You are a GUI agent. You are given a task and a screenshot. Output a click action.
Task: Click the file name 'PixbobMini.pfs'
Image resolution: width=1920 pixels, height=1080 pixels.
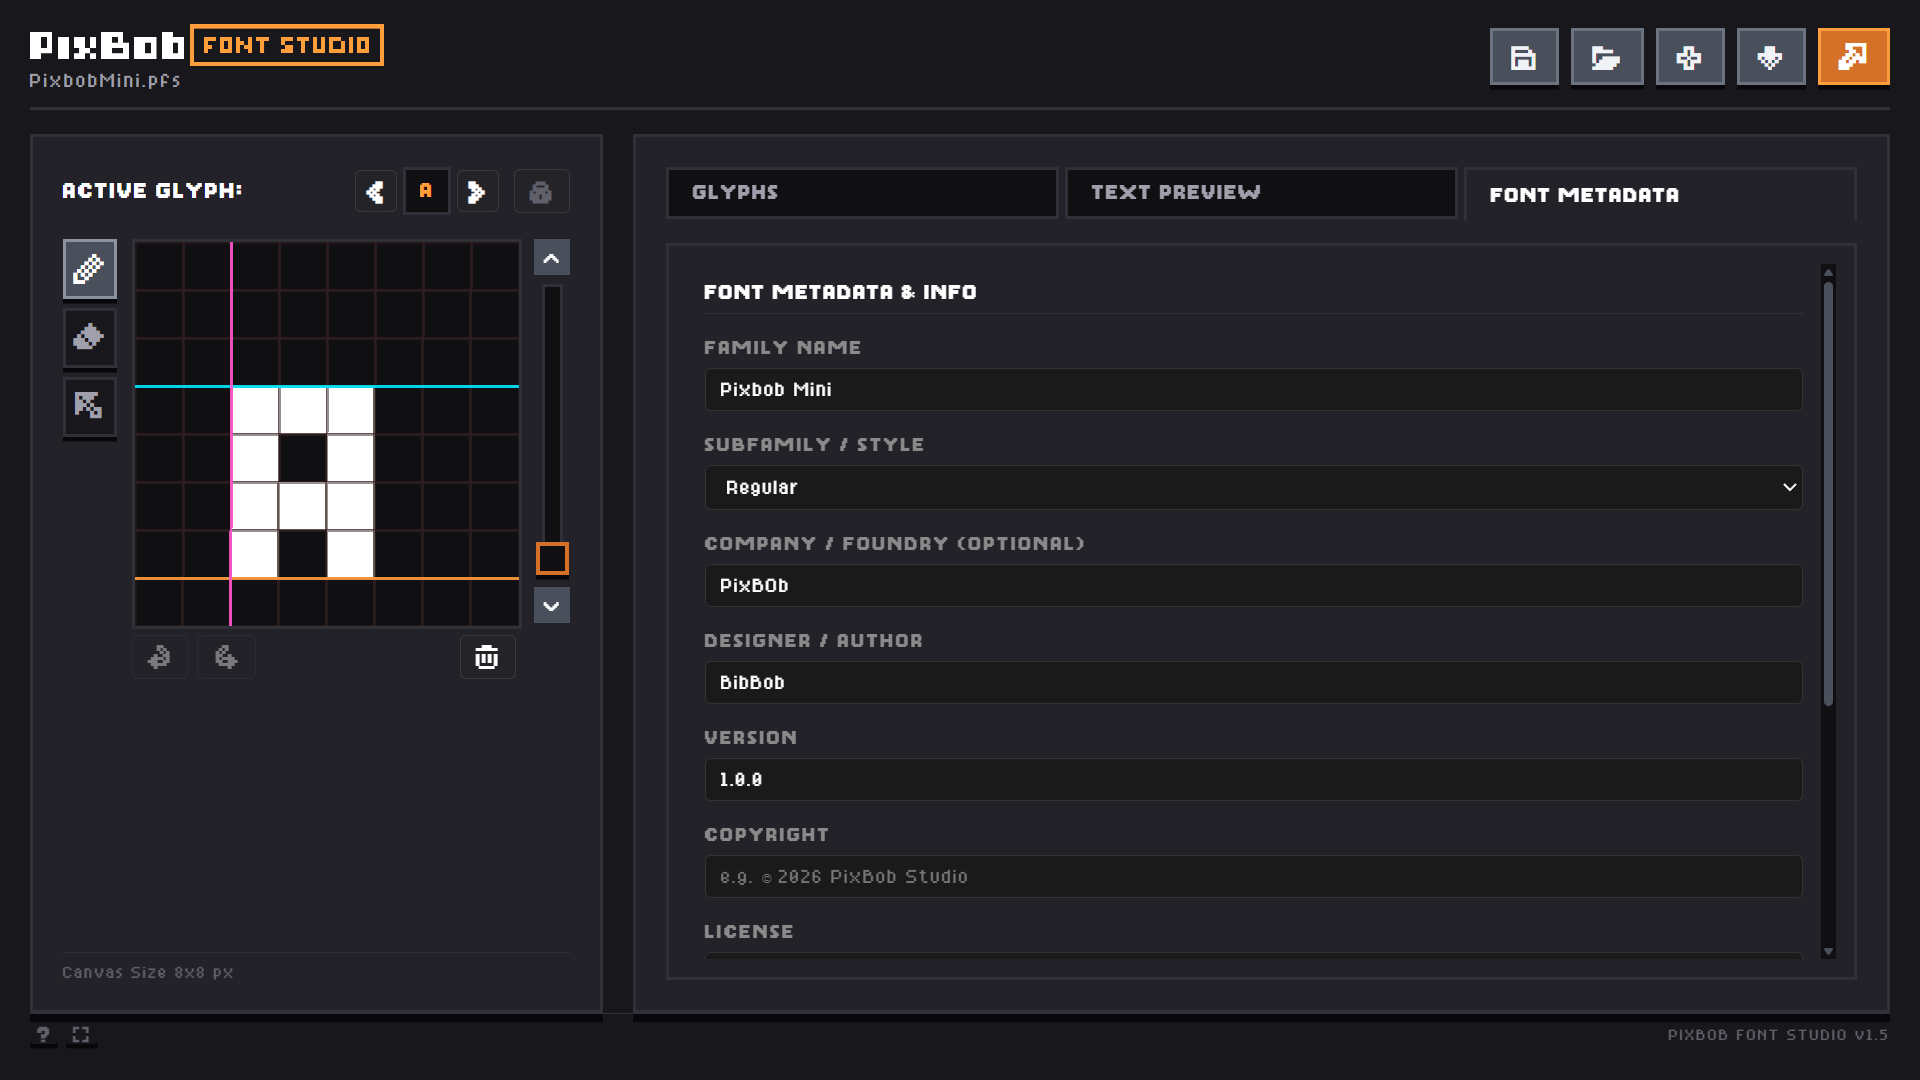click(105, 80)
